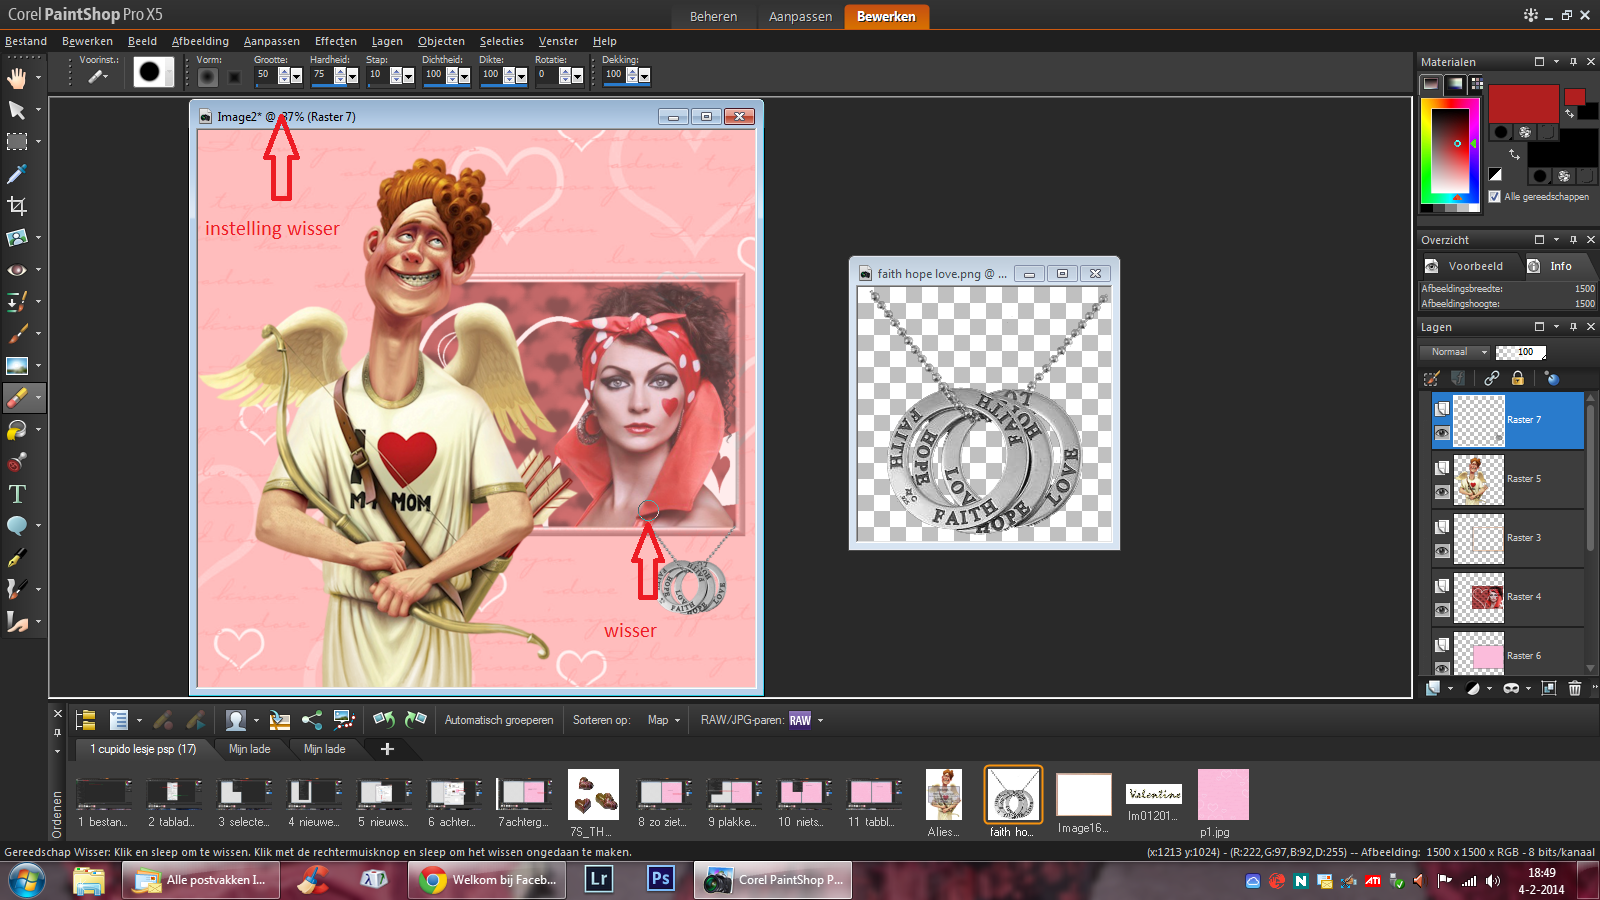Screen dimensions: 1600x900
Task: Click the 'Automatisch groeperen' button
Action: coord(498,720)
